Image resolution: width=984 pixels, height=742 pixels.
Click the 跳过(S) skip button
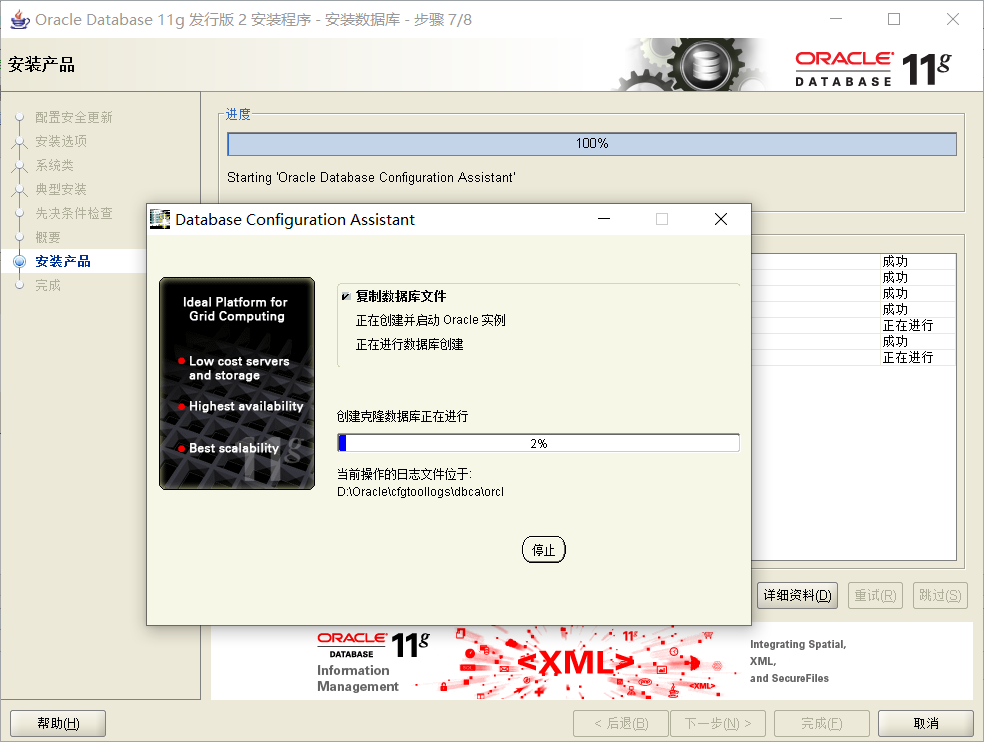tap(940, 595)
